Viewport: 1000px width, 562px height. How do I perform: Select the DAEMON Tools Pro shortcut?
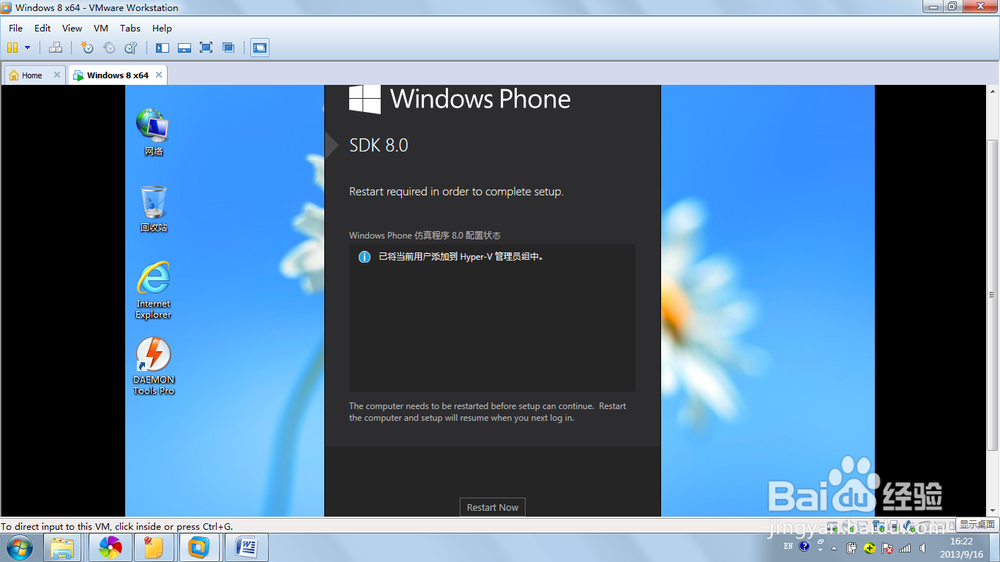tap(153, 366)
